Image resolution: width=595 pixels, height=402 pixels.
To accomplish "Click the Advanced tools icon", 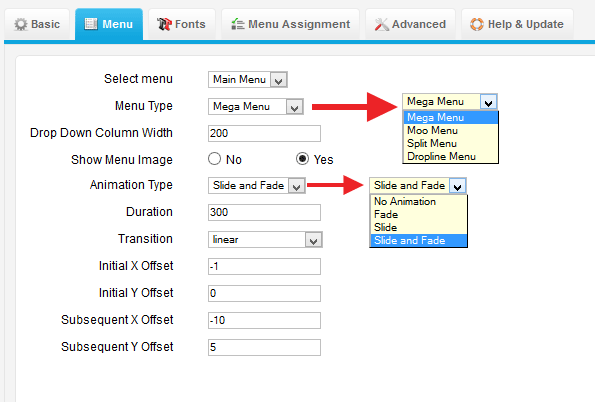I will (x=381, y=24).
